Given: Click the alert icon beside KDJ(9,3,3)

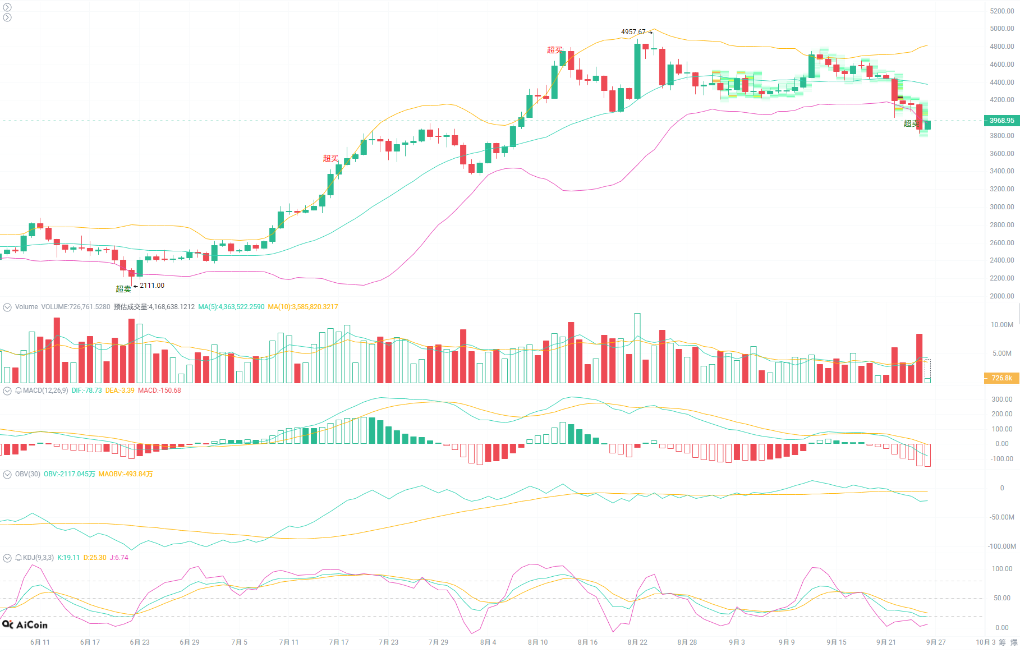Looking at the screenshot, I should click(x=18, y=558).
